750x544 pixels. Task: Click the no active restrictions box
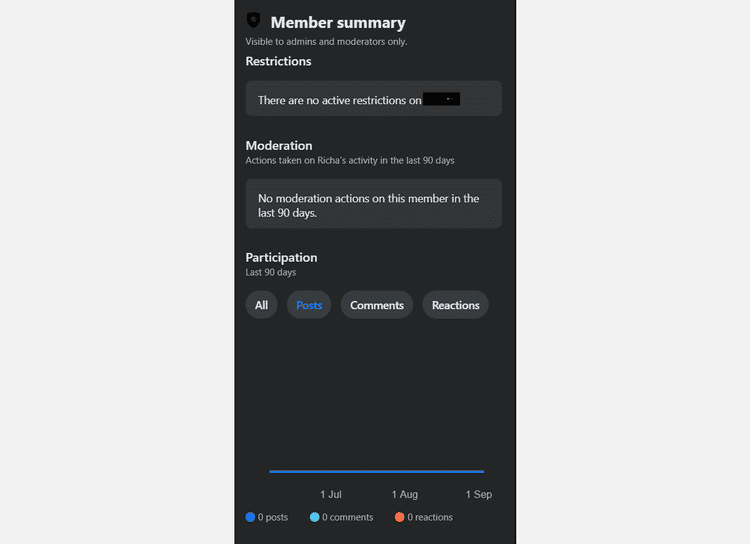(x=374, y=99)
